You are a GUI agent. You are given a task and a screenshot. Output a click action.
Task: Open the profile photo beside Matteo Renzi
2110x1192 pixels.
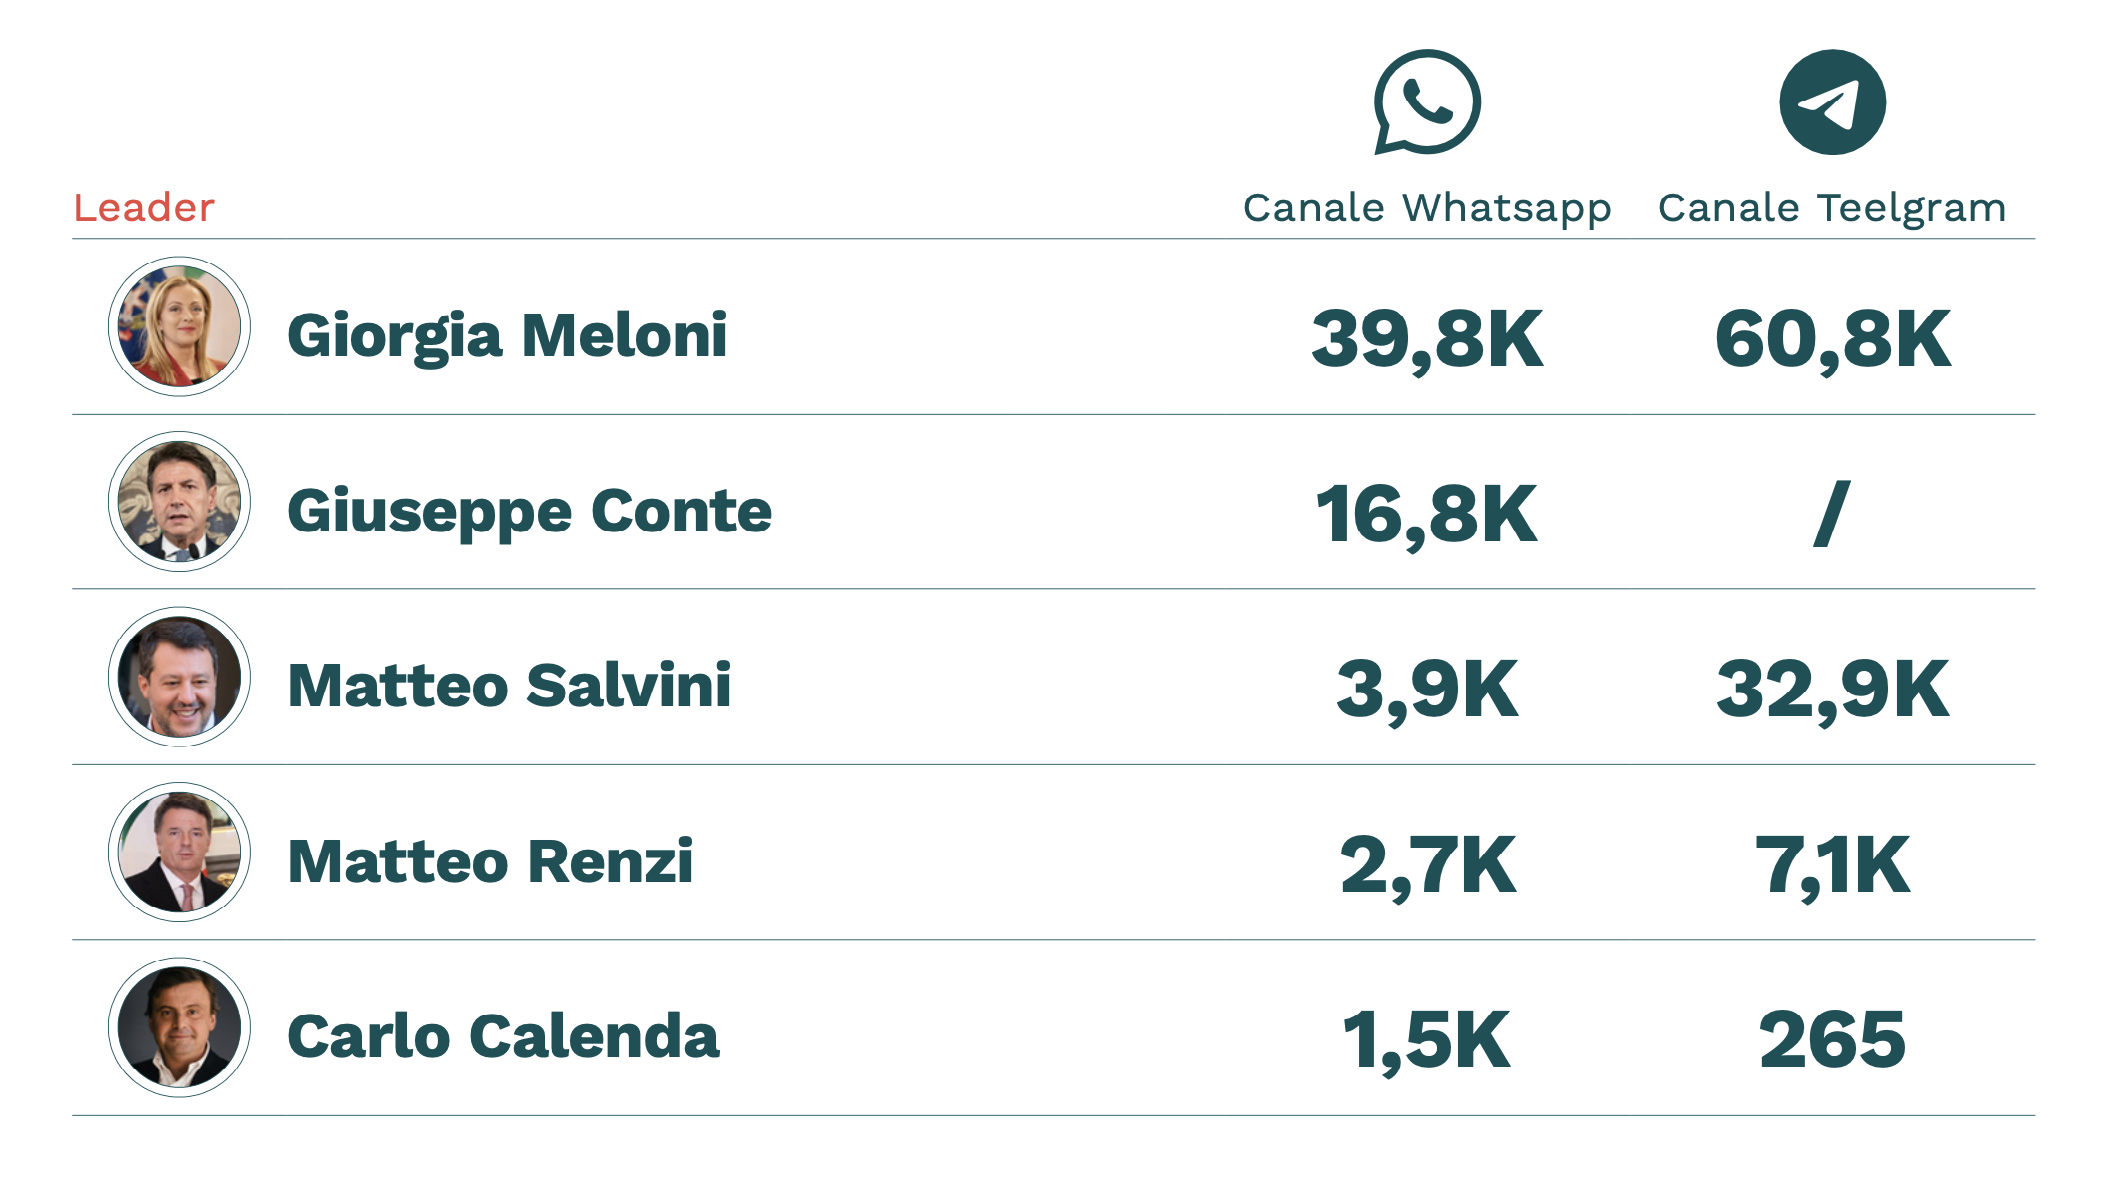[x=179, y=852]
